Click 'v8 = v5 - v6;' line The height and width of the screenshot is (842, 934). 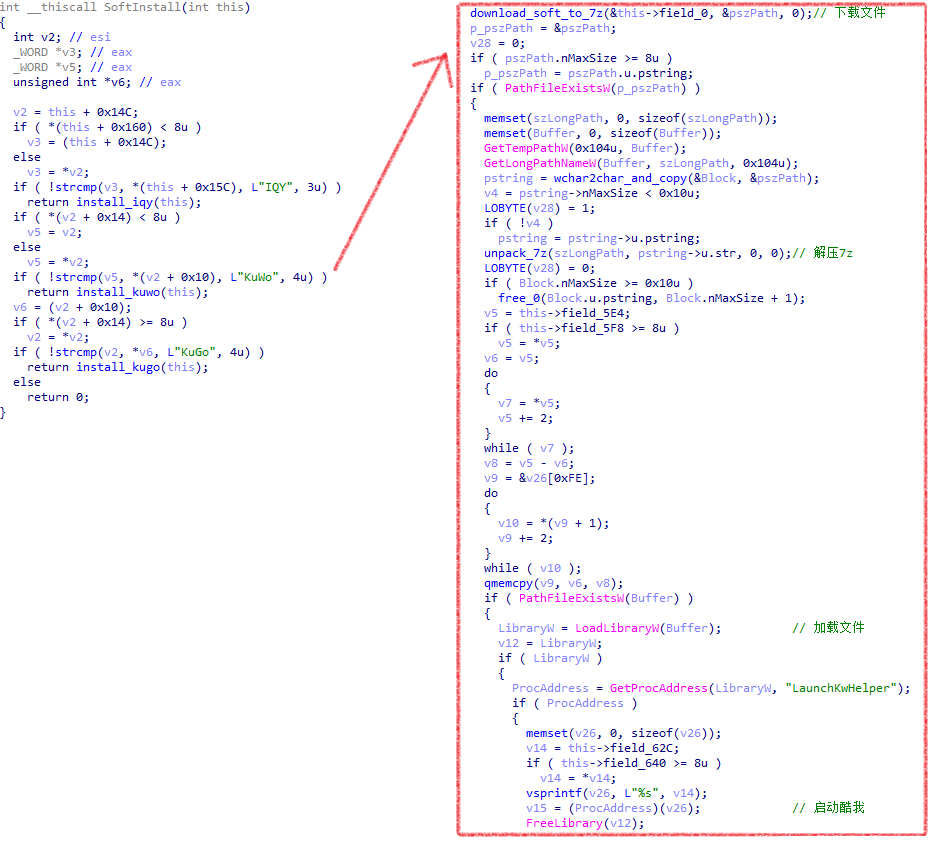[x=528, y=463]
